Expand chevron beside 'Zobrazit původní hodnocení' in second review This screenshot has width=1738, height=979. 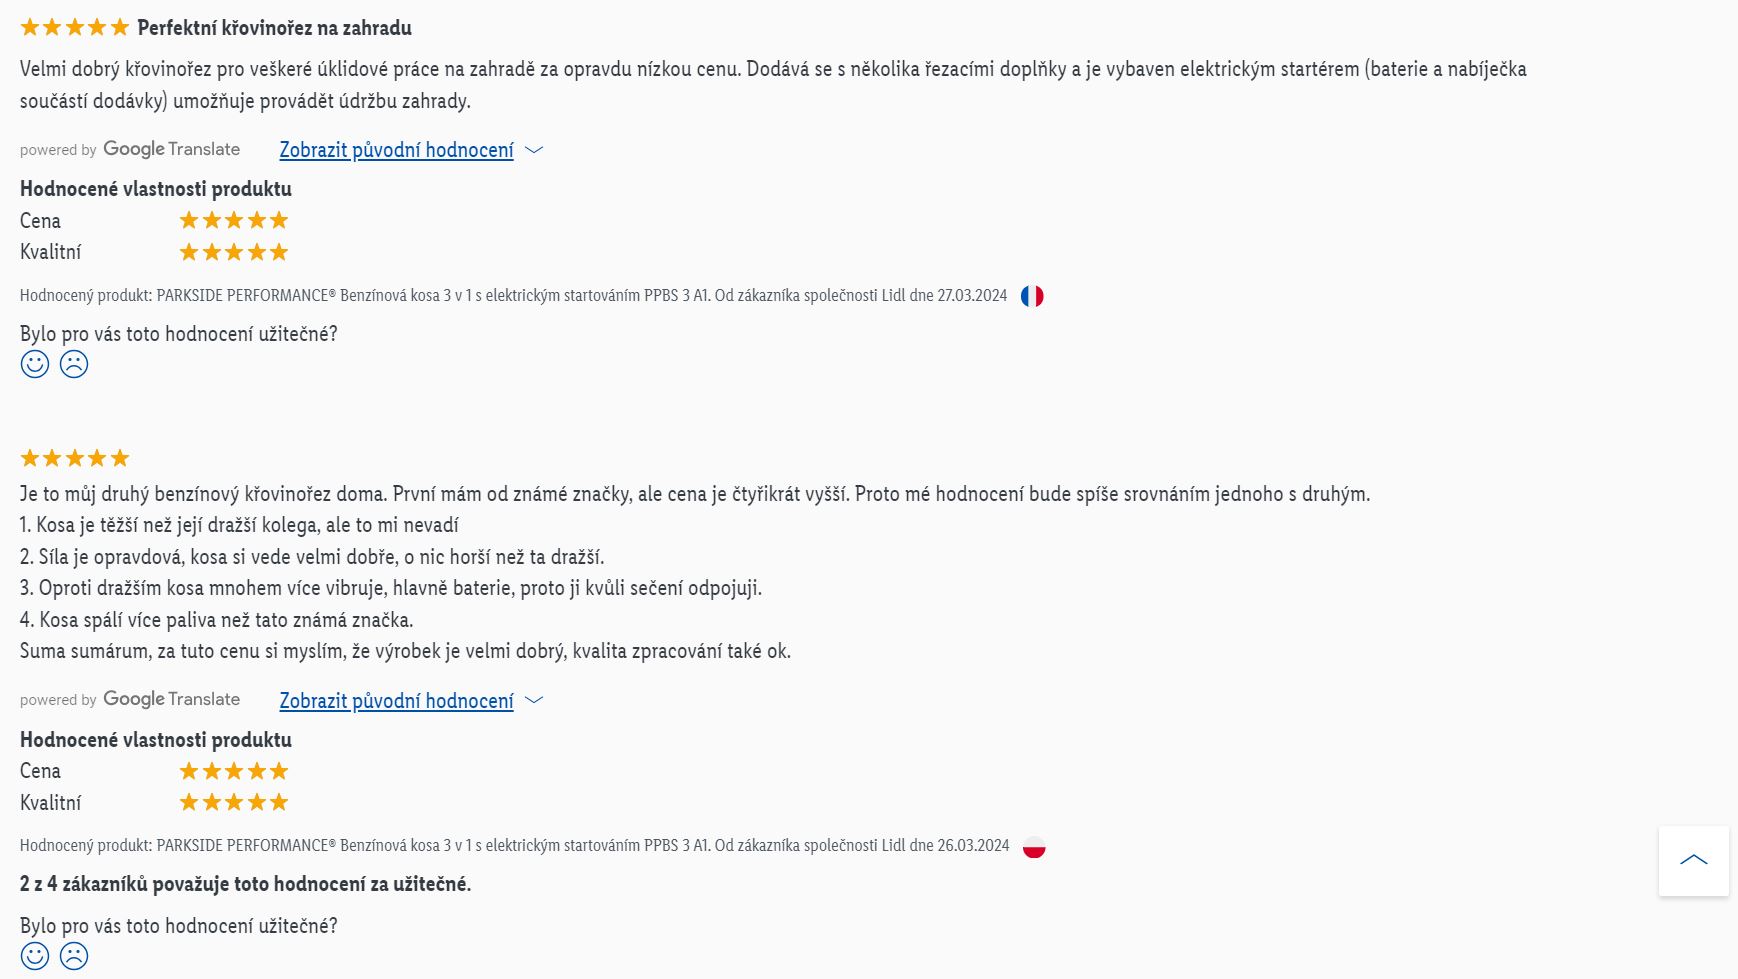(x=534, y=700)
